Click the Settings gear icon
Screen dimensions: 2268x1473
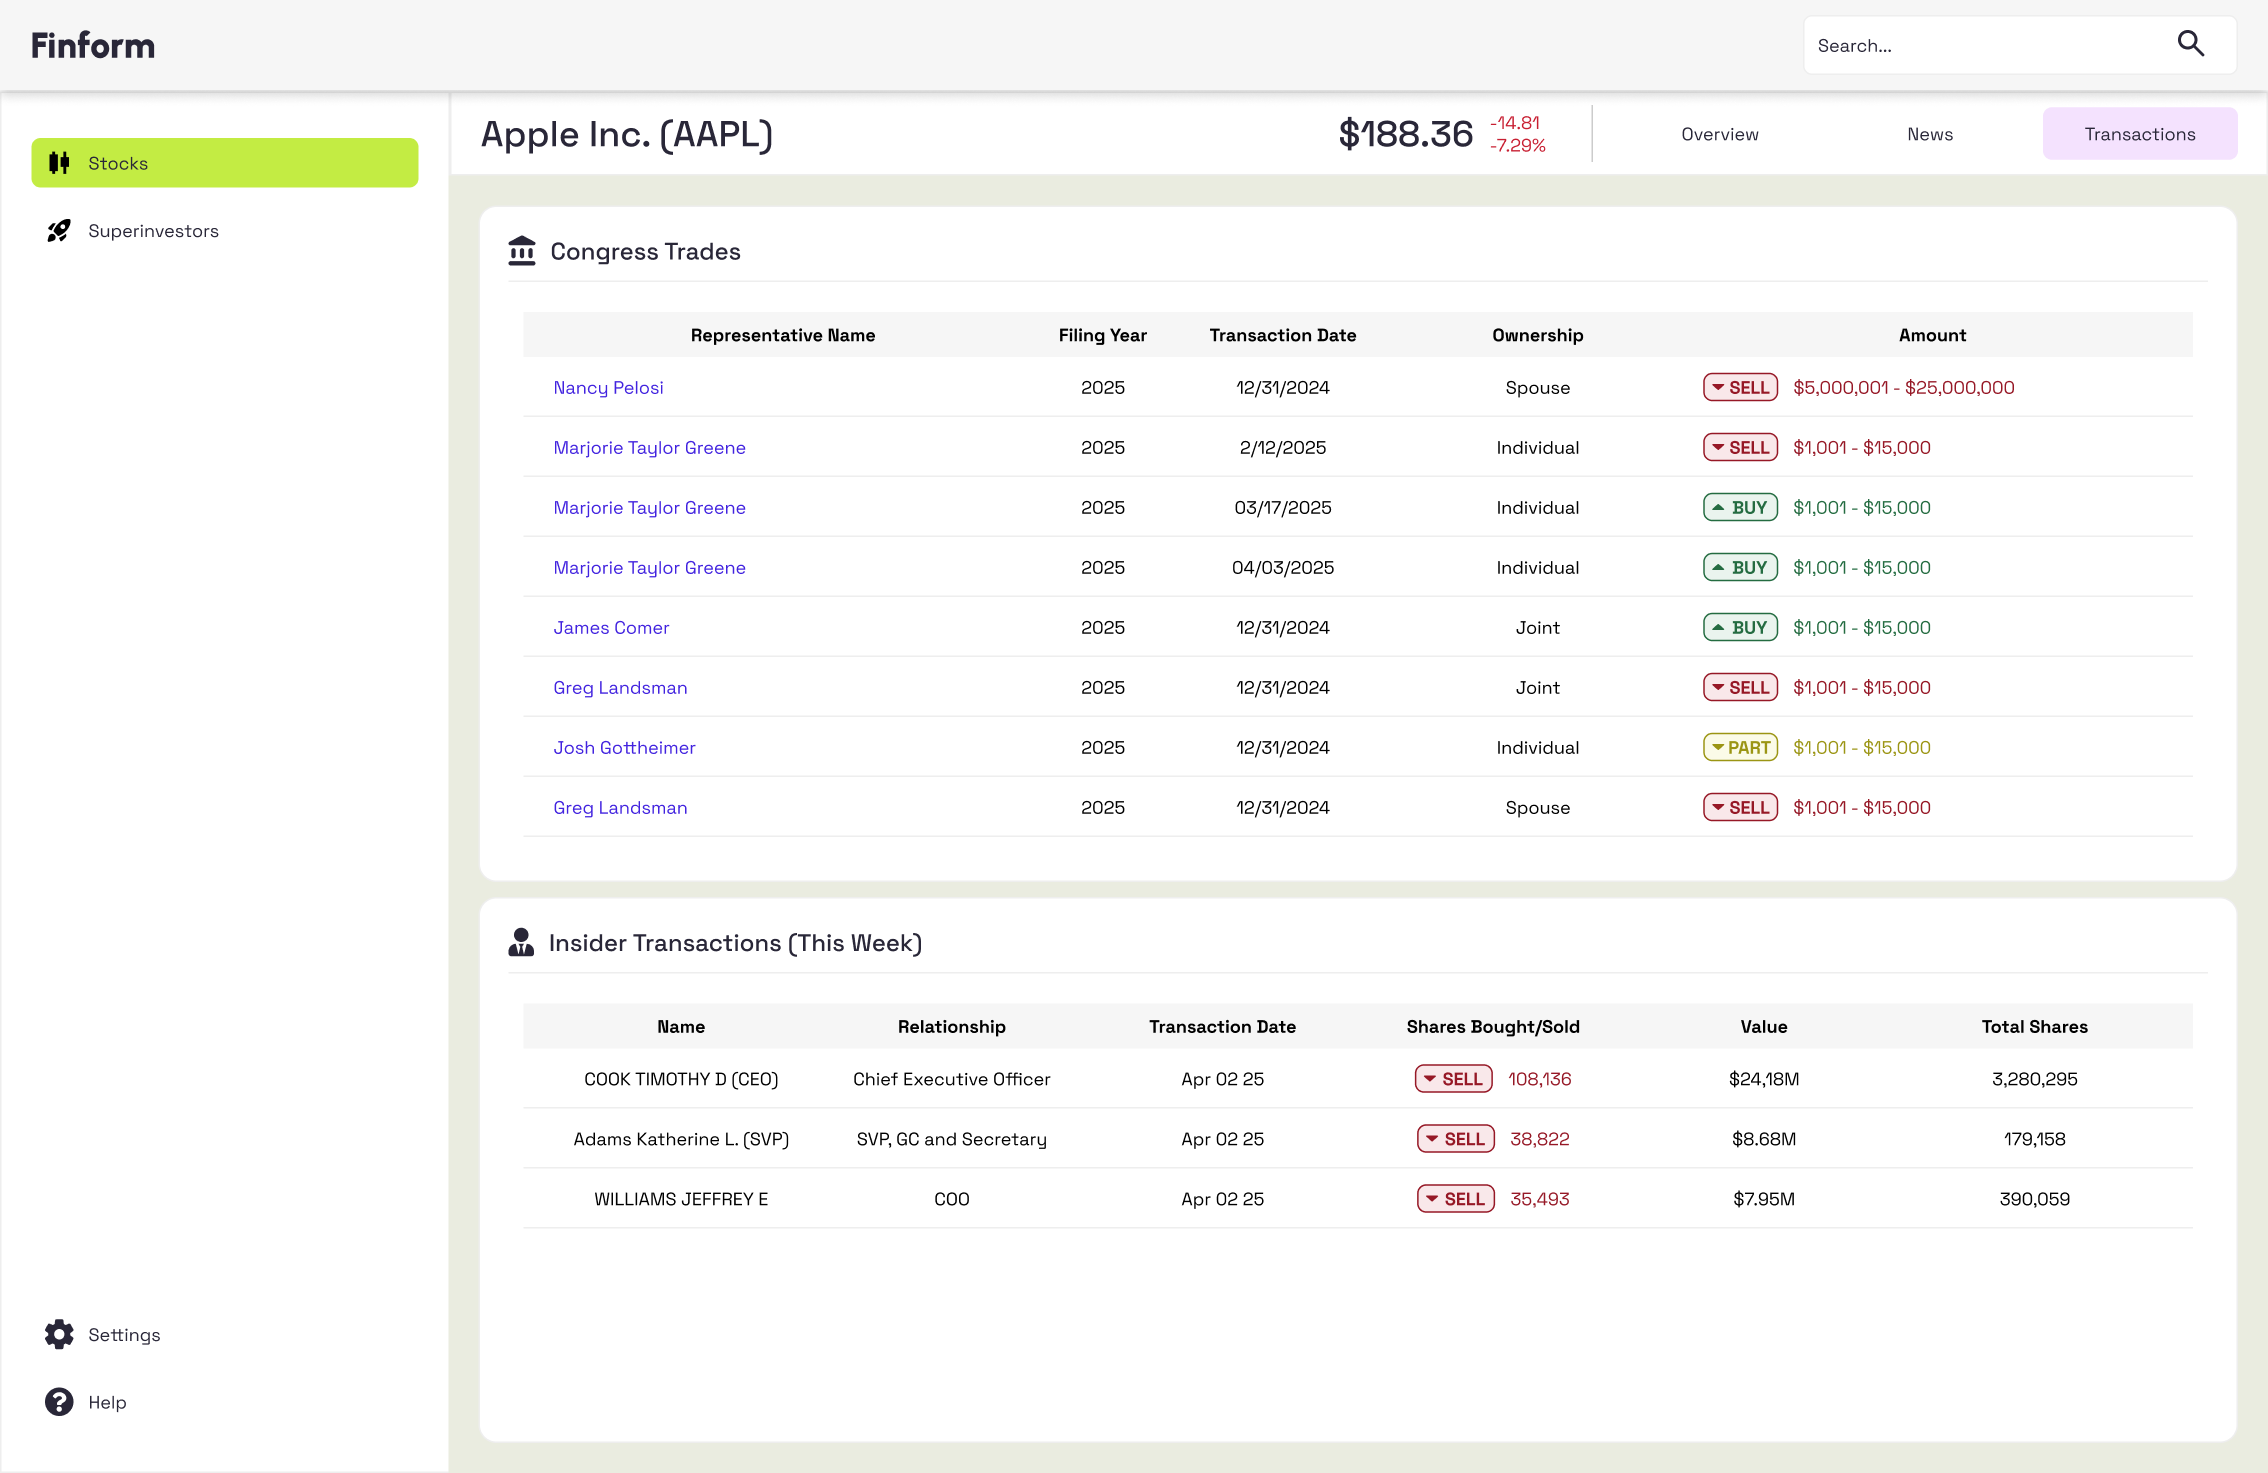59,1334
